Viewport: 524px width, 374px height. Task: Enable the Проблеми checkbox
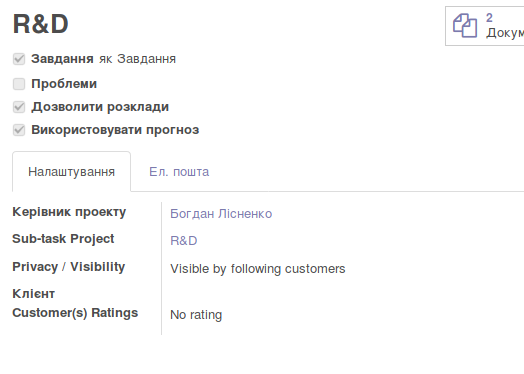[x=19, y=84]
